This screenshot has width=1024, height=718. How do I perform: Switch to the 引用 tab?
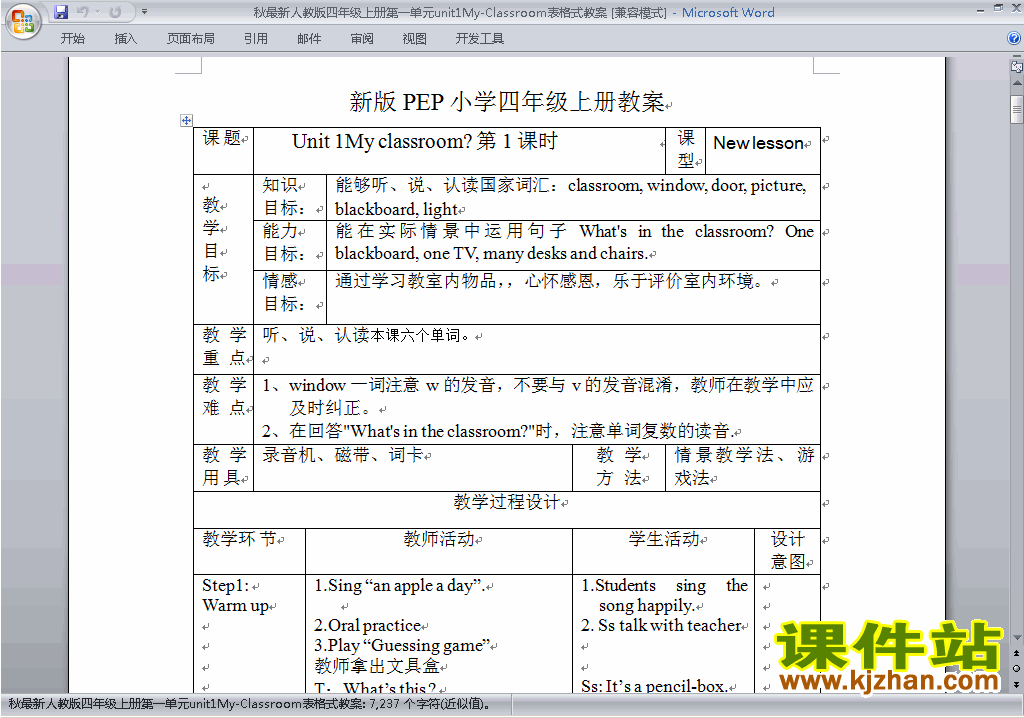(256, 39)
